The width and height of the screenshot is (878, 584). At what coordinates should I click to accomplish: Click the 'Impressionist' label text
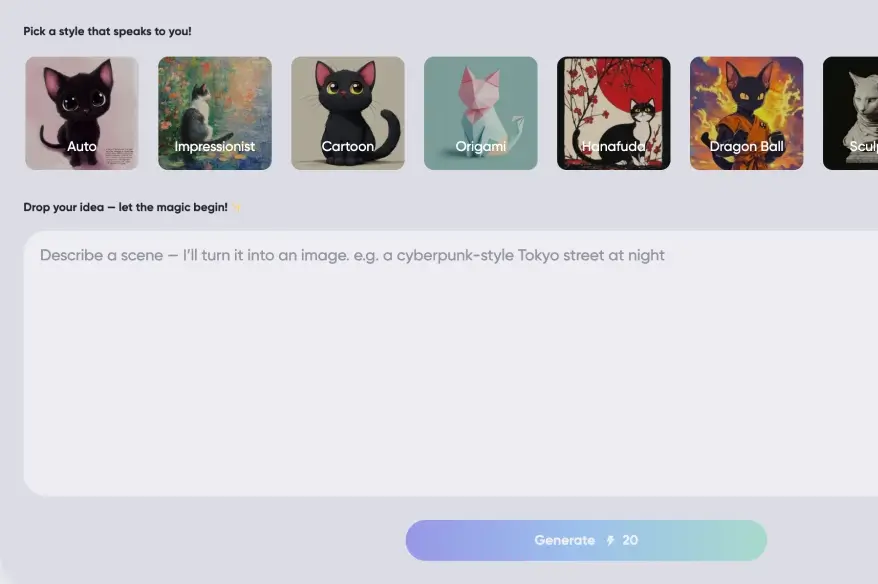[214, 147]
